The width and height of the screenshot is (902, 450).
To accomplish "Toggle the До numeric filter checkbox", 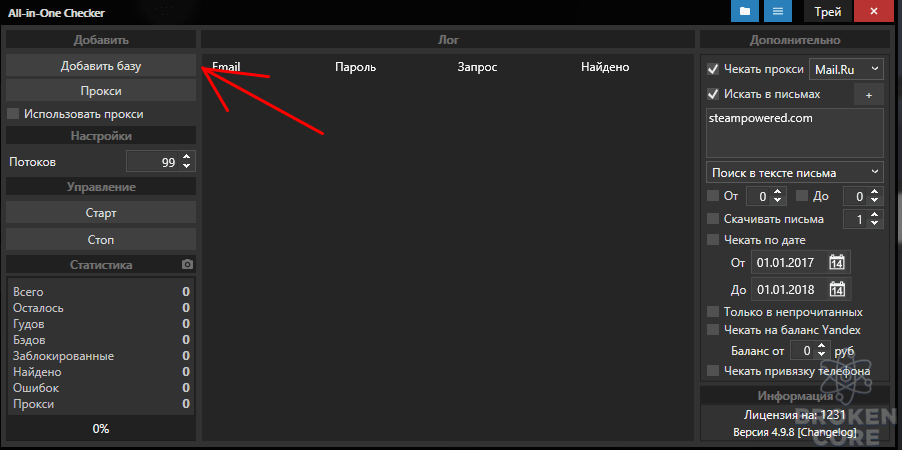I will (x=802, y=196).
